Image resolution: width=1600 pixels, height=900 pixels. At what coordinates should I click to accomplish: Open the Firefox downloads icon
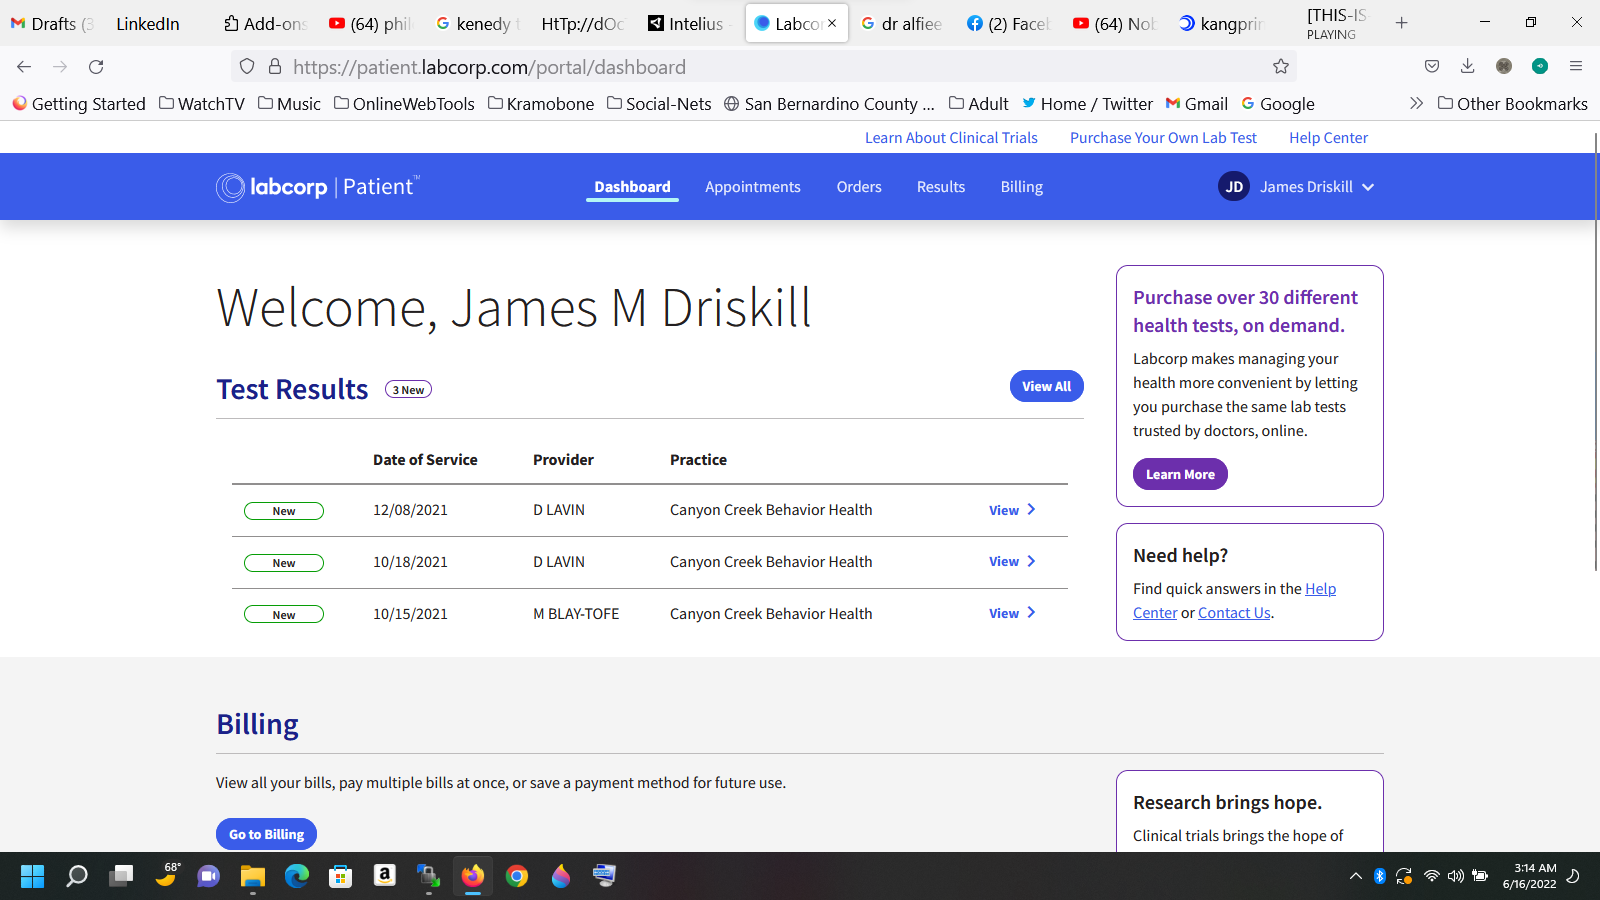point(1468,67)
